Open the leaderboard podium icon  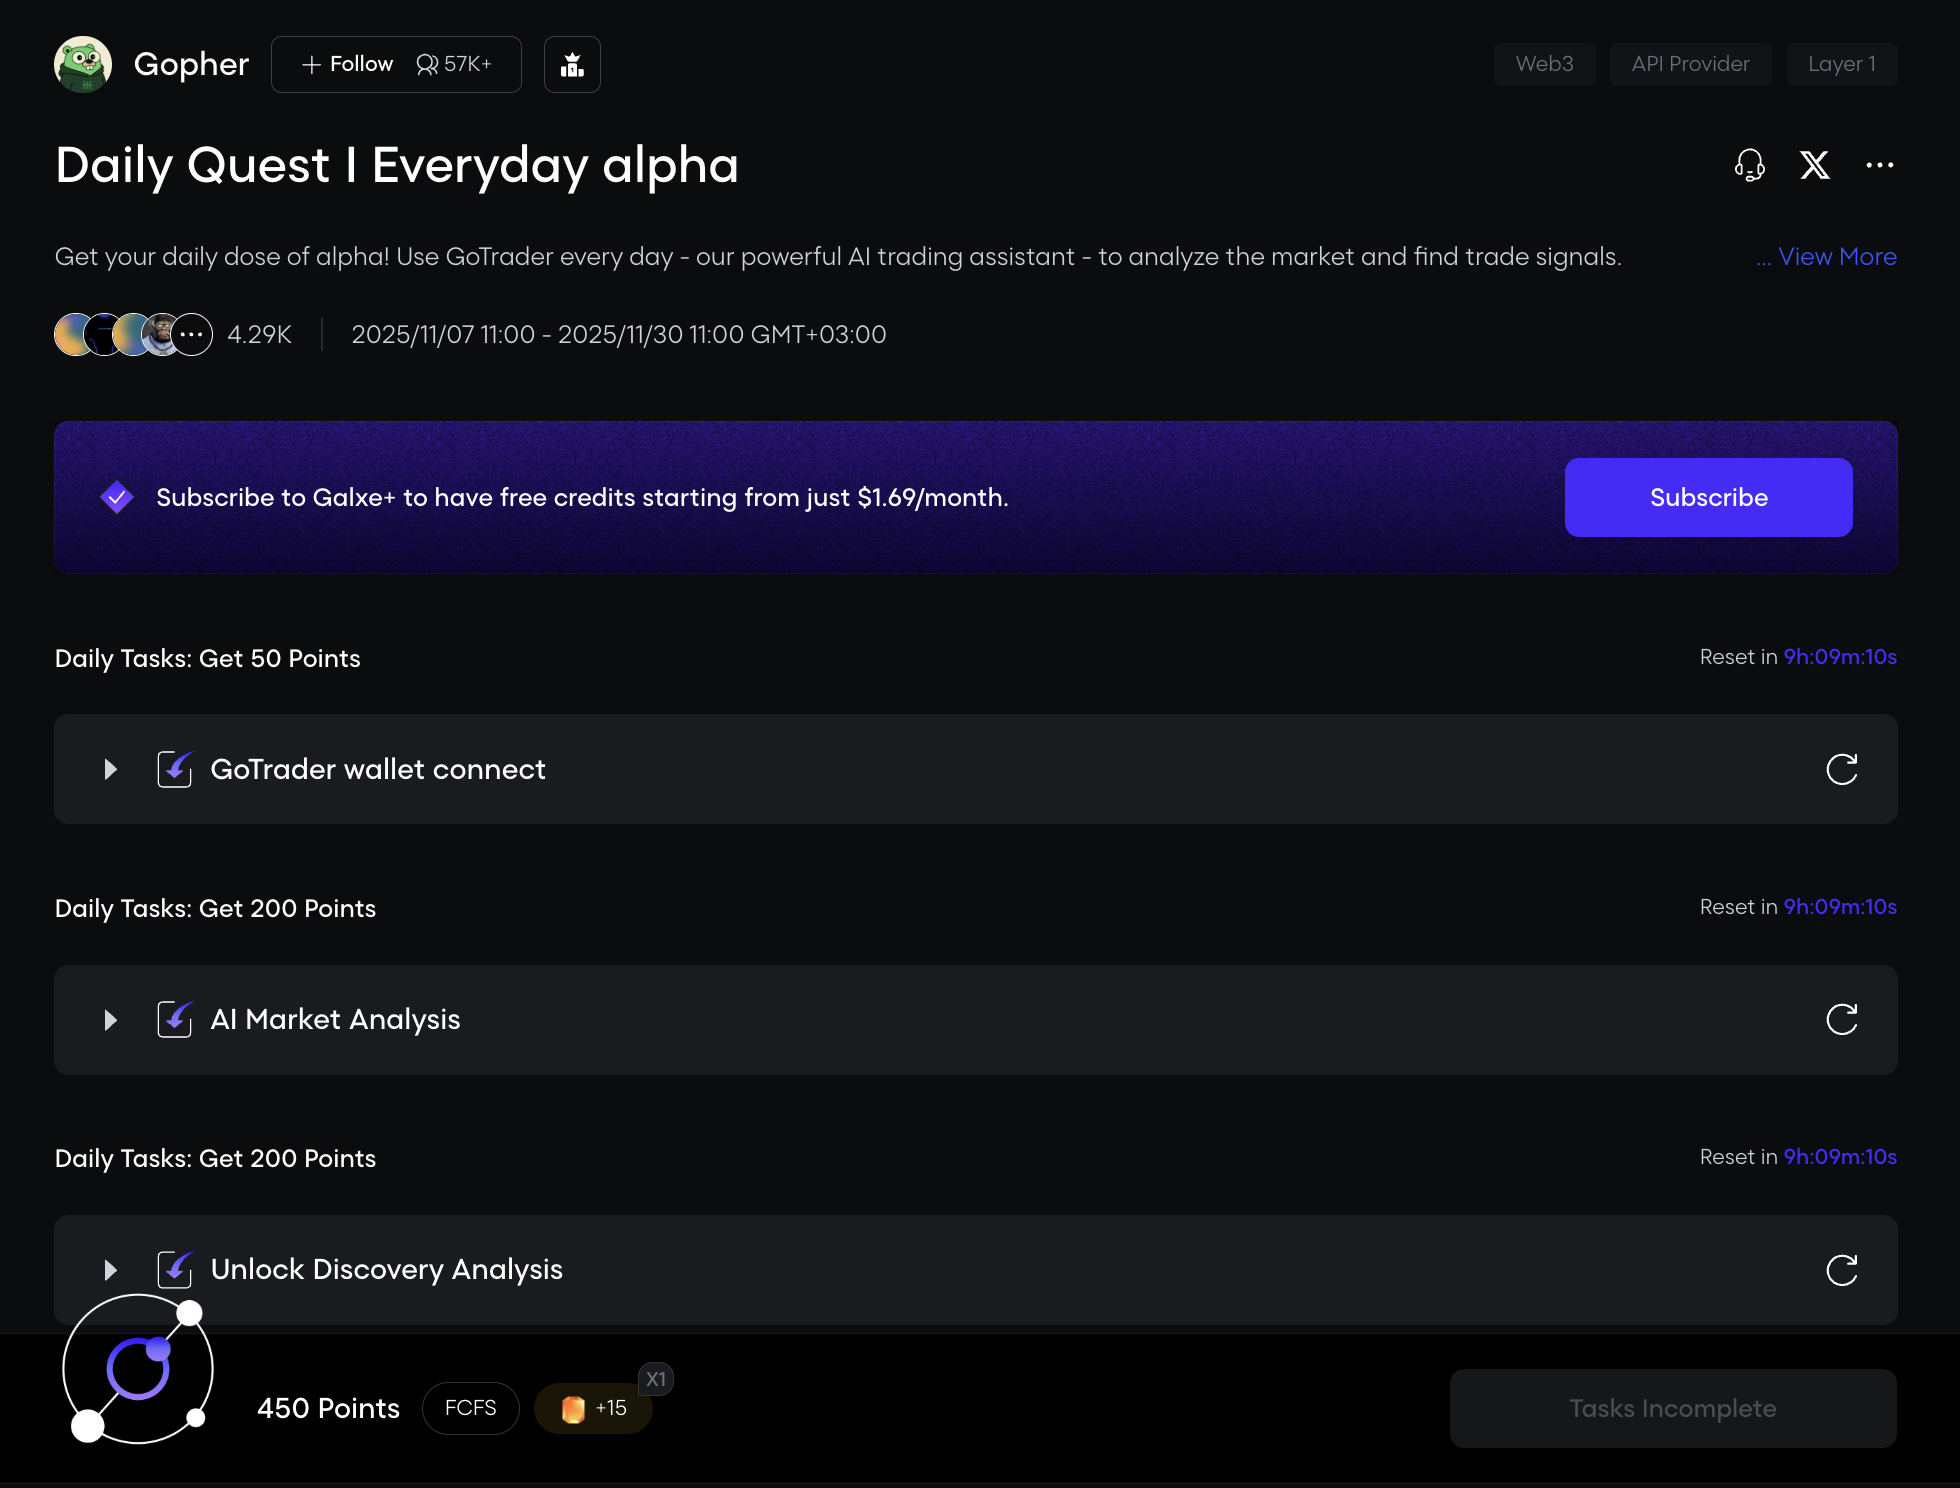(x=572, y=65)
